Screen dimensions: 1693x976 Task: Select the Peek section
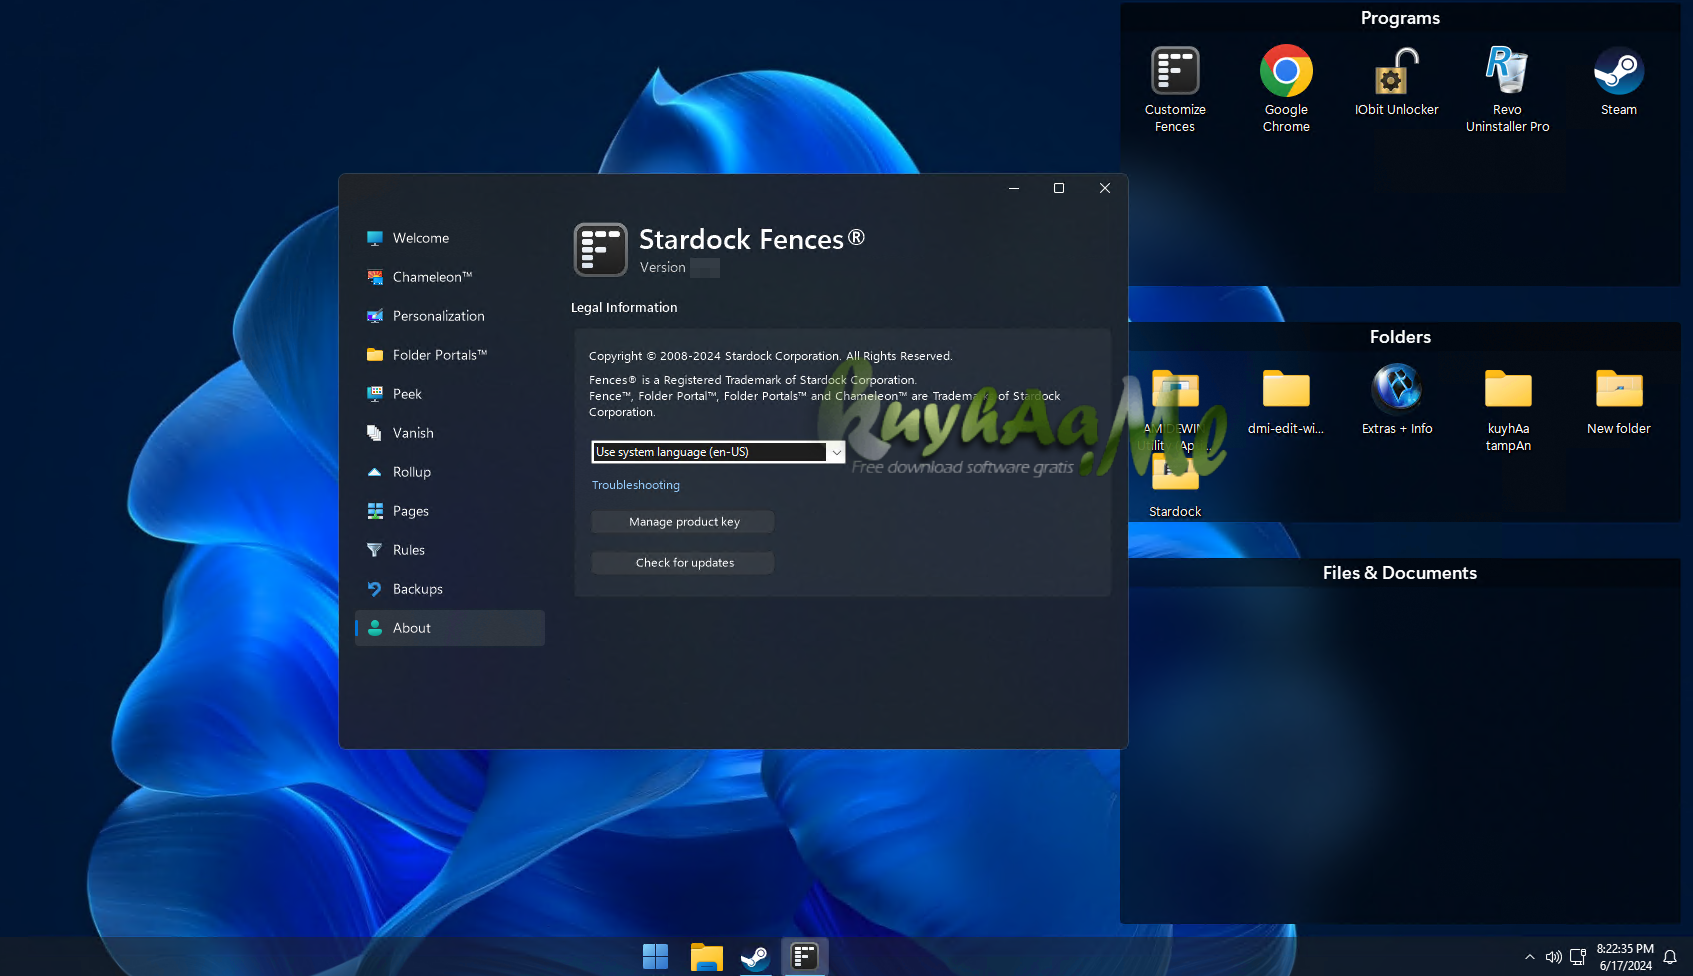pos(450,394)
